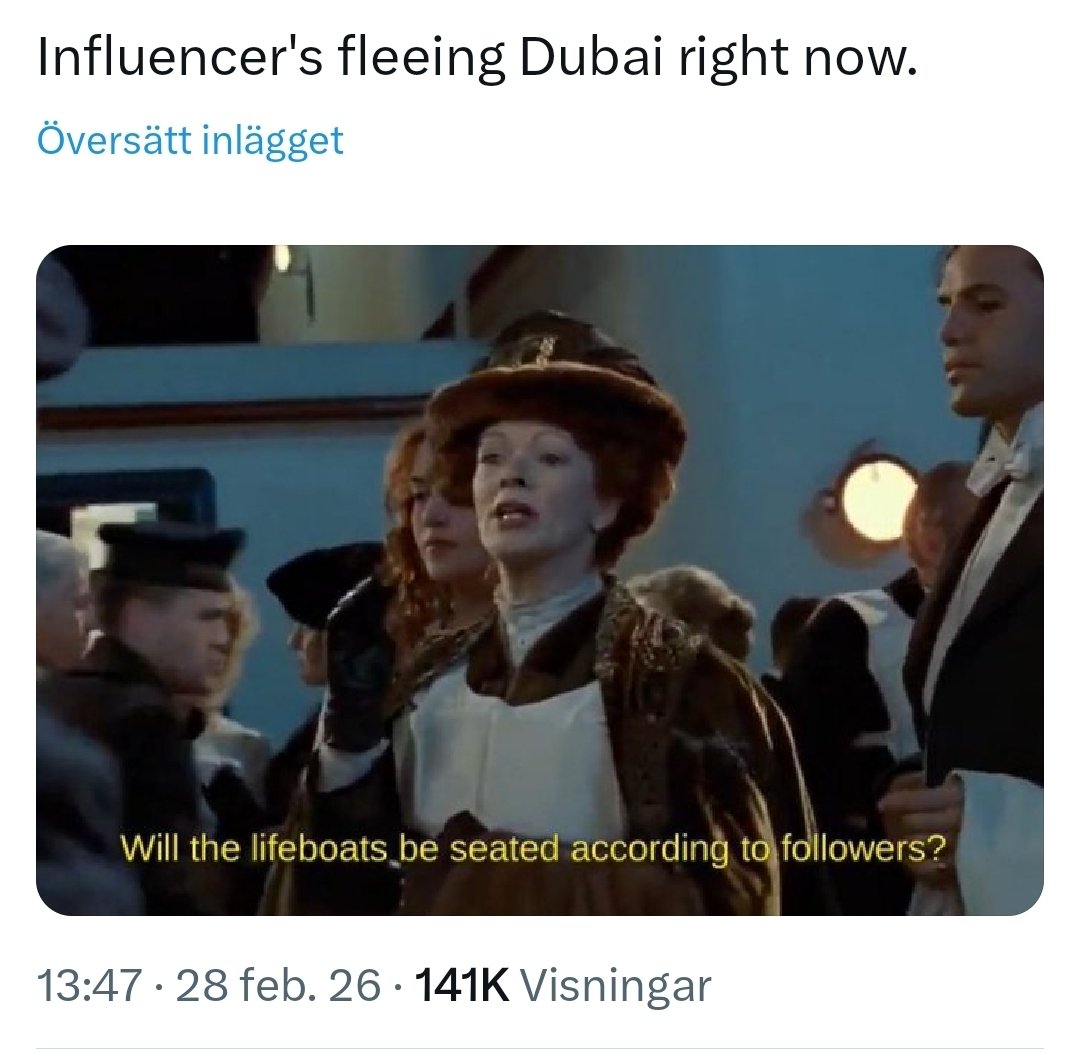
Task: Click the bold 141K view count number
Action: [x=462, y=986]
